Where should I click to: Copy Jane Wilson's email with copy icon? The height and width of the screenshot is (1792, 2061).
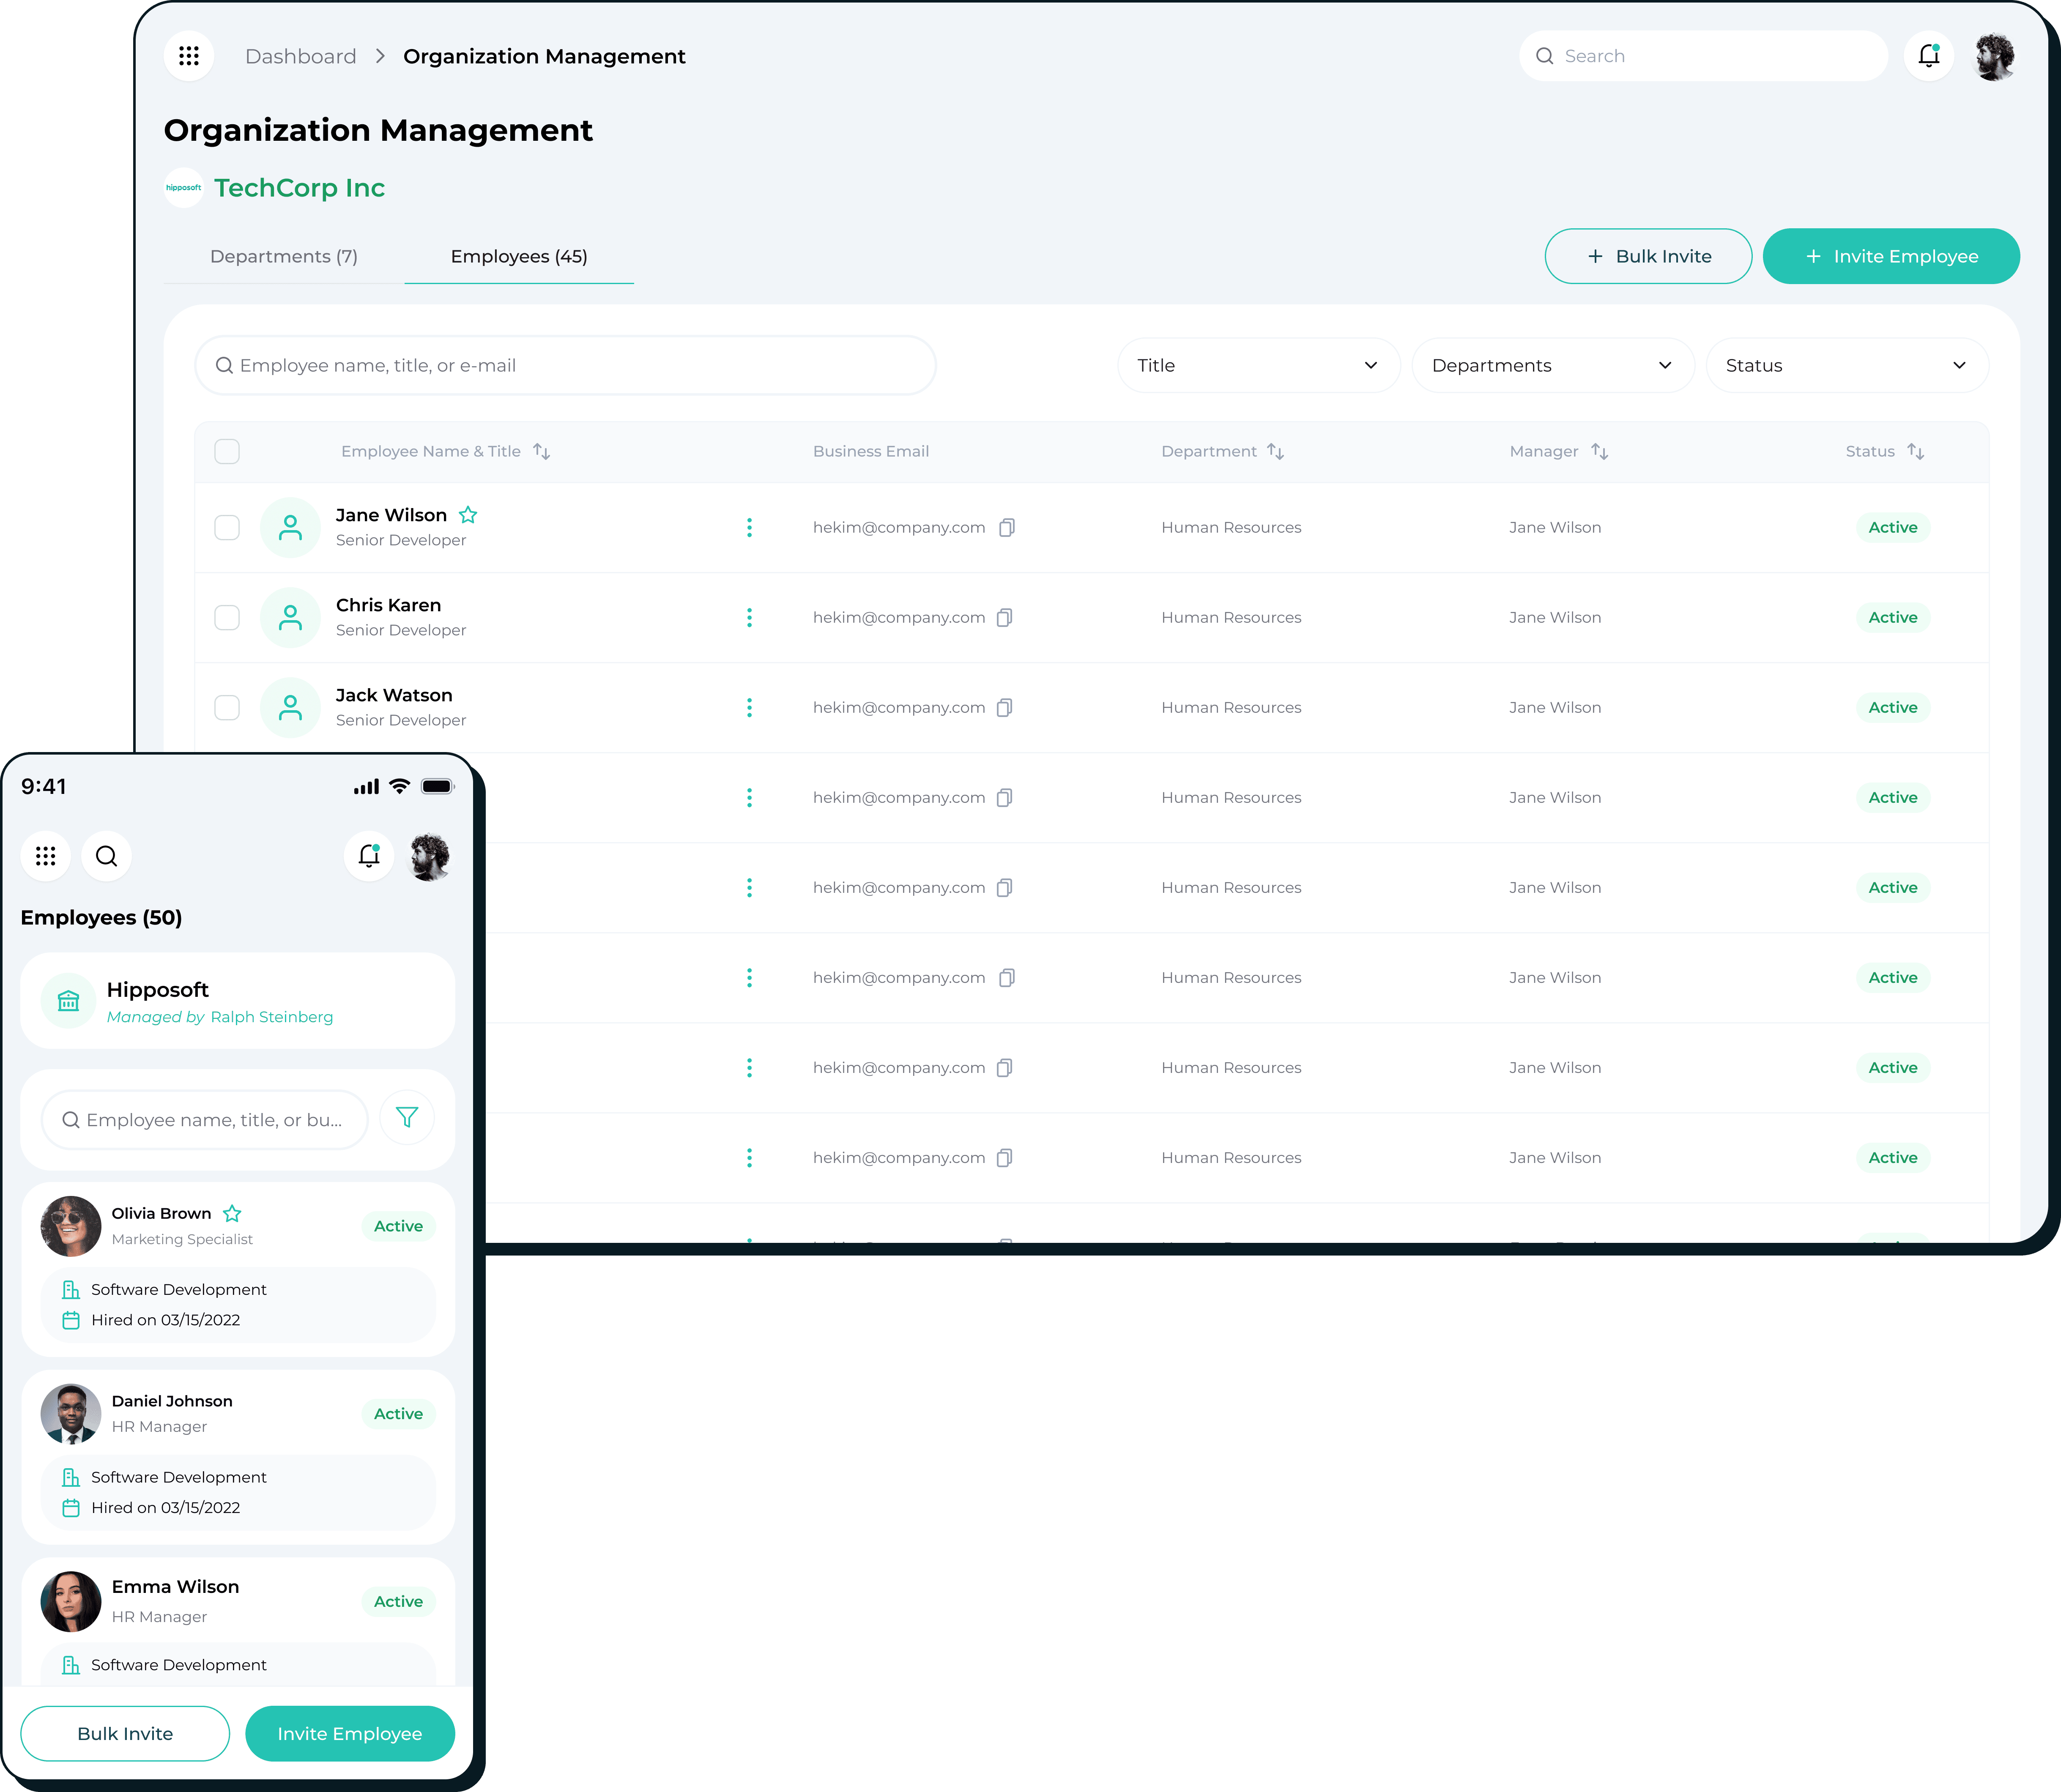1007,527
